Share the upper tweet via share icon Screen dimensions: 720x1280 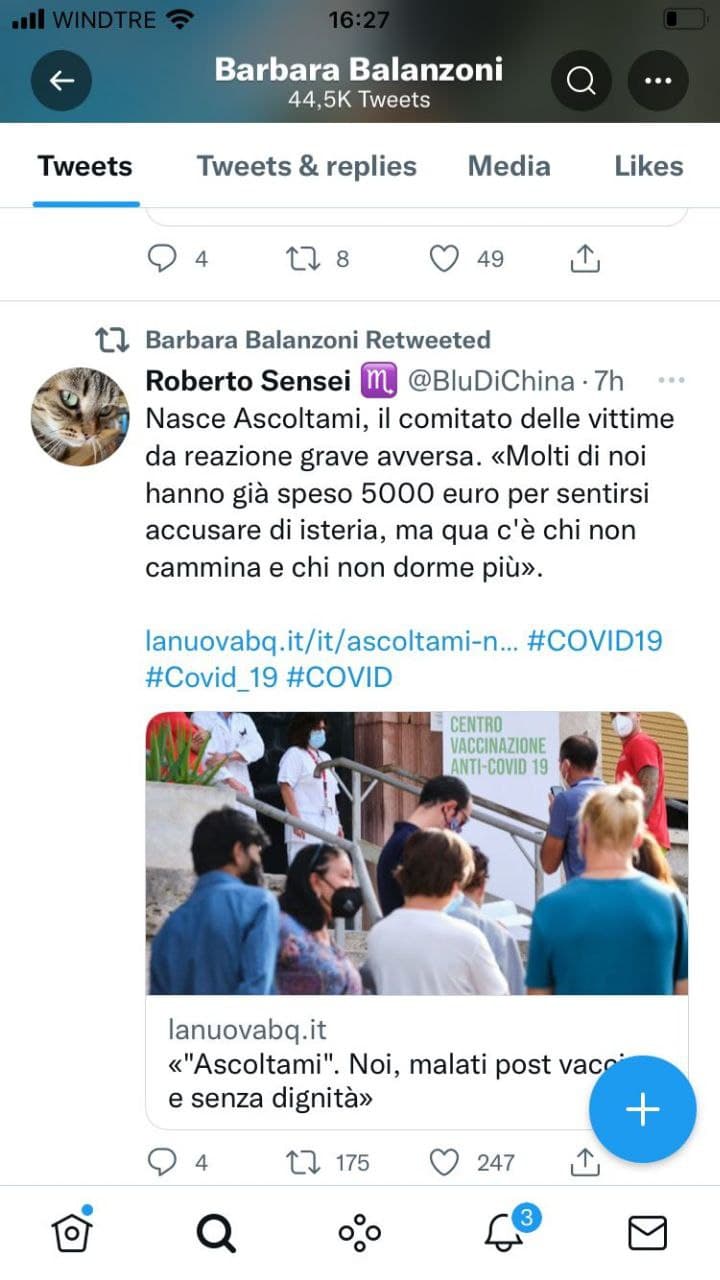(x=585, y=258)
